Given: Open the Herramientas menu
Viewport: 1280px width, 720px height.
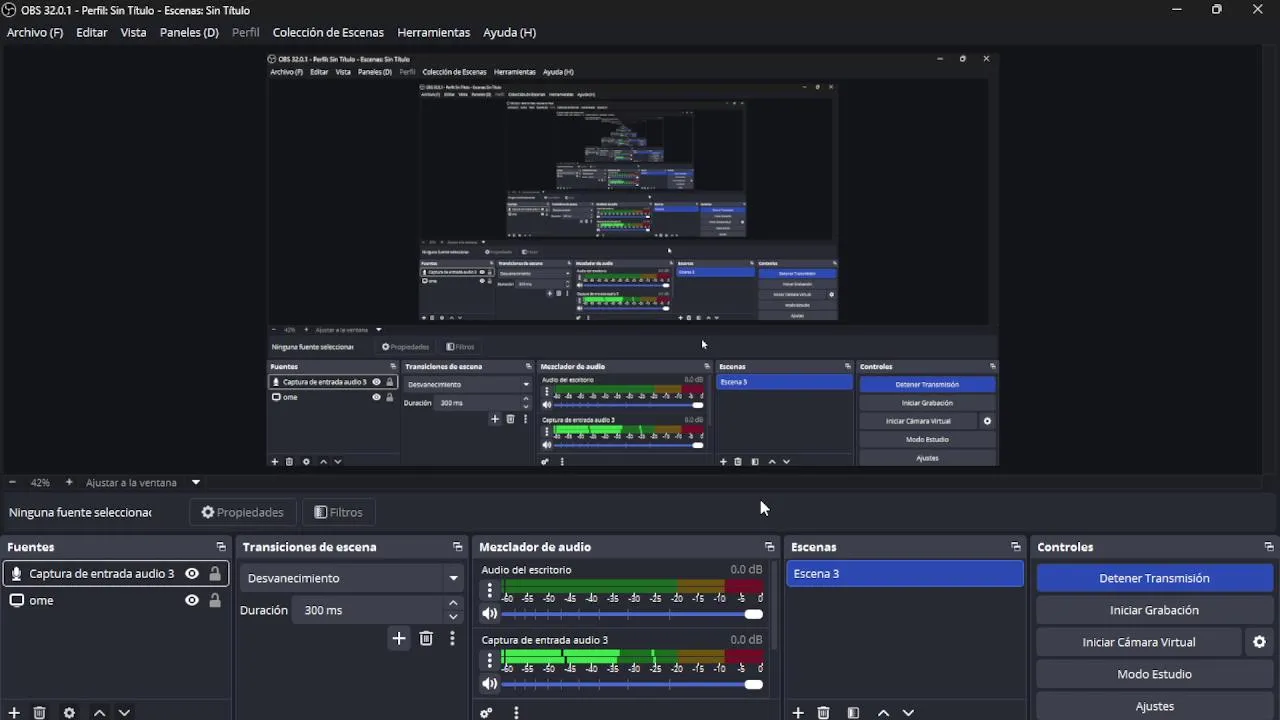Looking at the screenshot, I should pyautogui.click(x=433, y=32).
